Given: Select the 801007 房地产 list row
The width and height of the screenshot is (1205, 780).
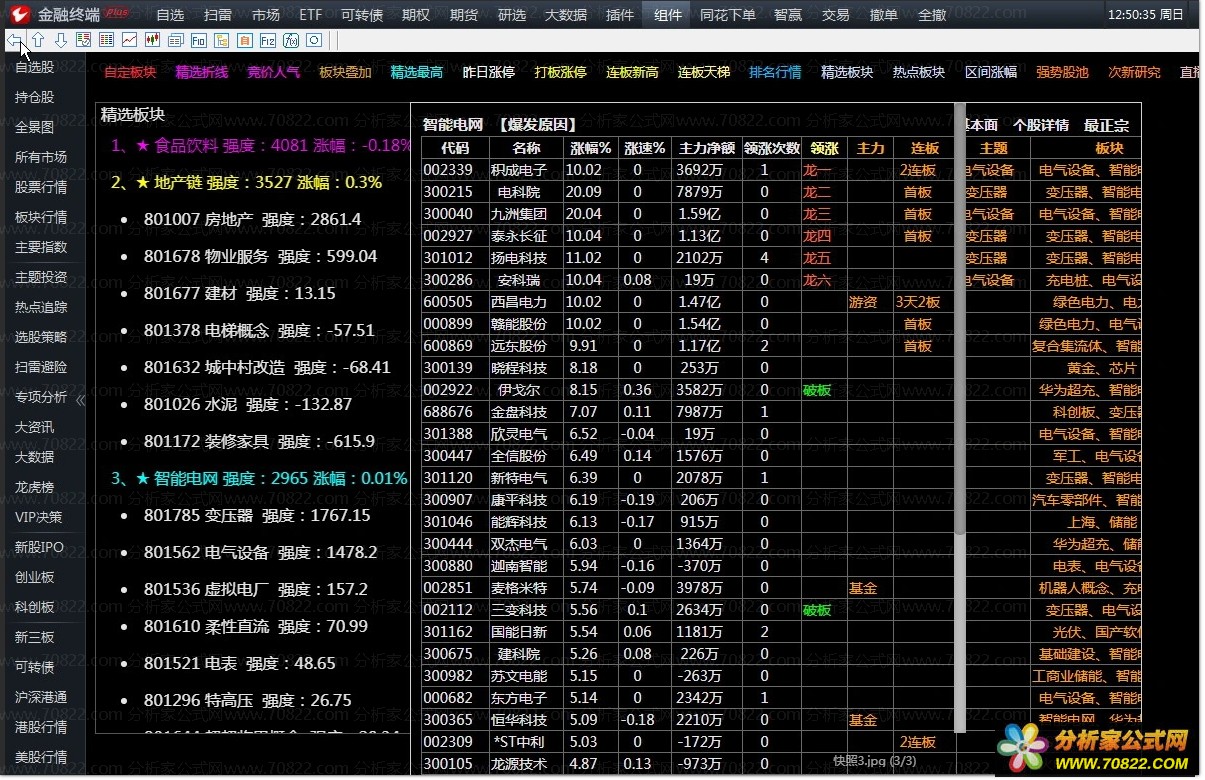Looking at the screenshot, I should tap(252, 219).
